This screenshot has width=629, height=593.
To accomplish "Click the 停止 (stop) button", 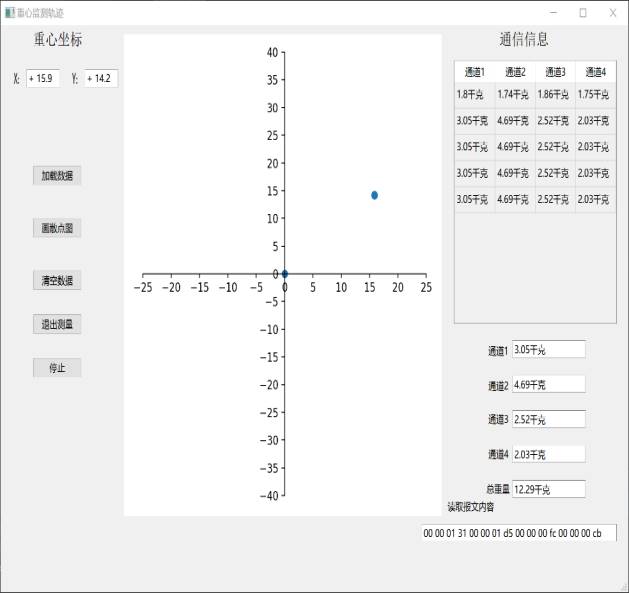I will coord(57,368).
